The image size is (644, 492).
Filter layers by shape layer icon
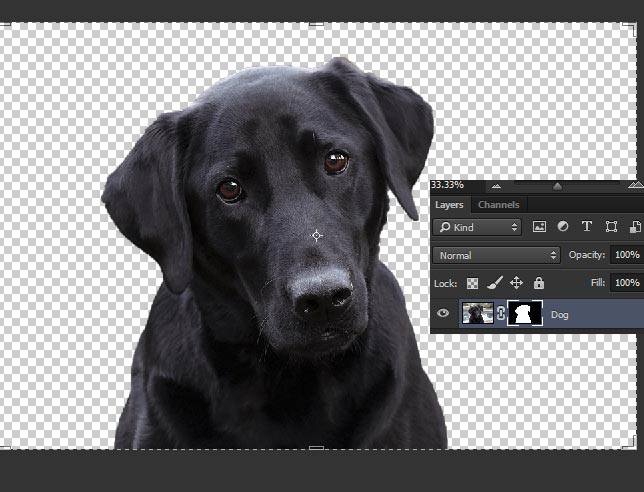(x=611, y=227)
